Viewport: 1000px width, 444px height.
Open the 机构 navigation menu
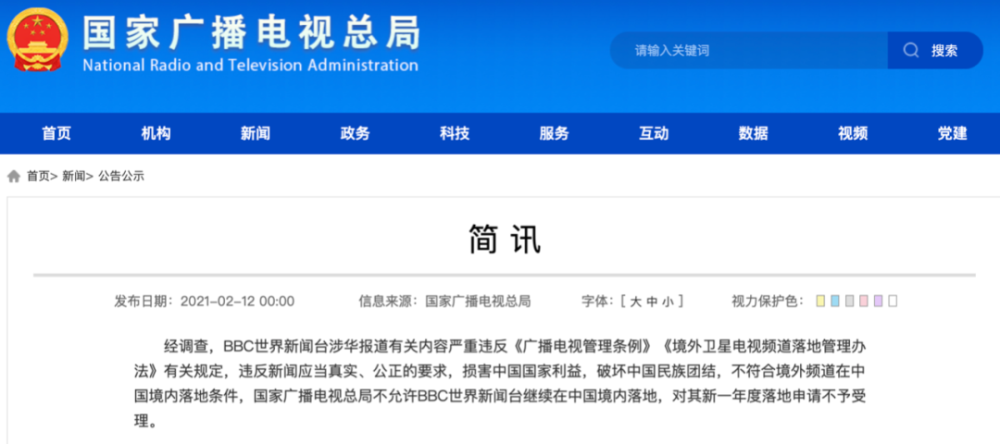[156, 133]
